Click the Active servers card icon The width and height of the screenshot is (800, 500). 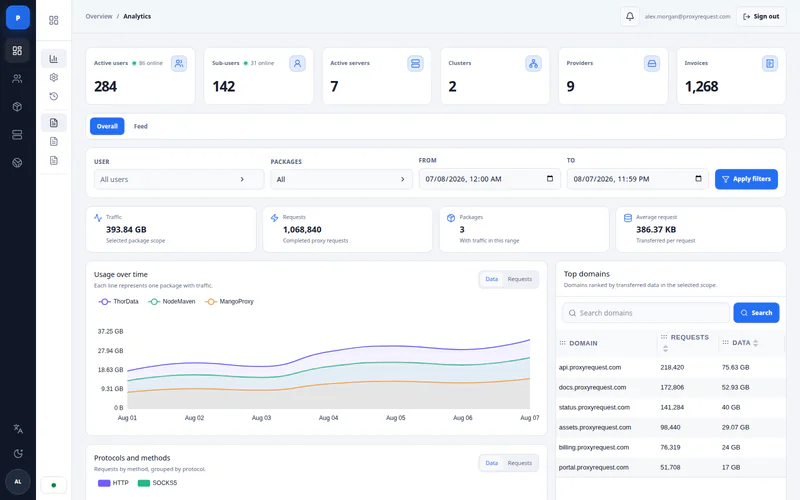tap(415, 64)
